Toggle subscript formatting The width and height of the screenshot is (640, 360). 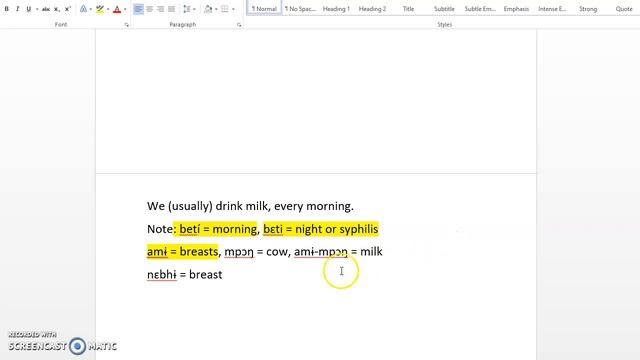57,9
